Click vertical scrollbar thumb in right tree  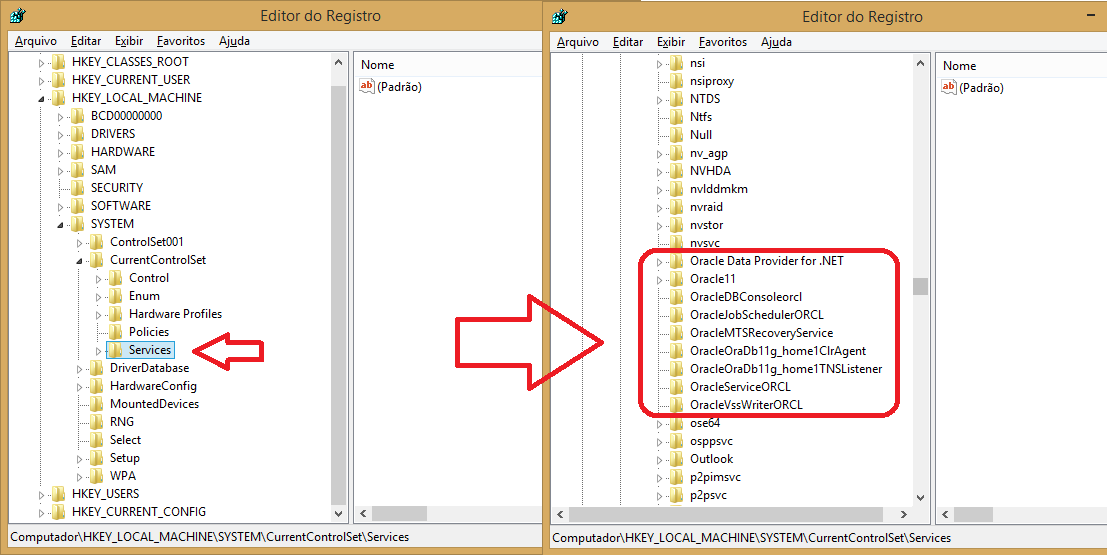click(920, 286)
